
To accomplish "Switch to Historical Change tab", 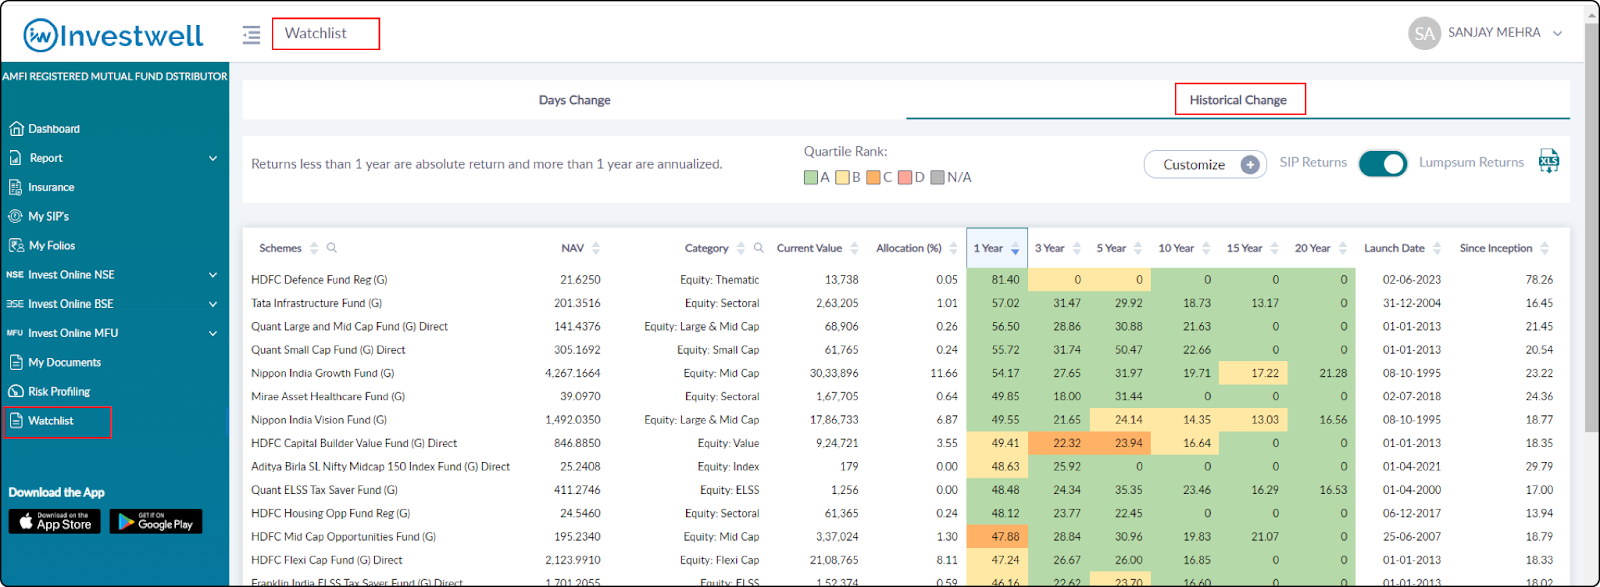I will [1238, 100].
